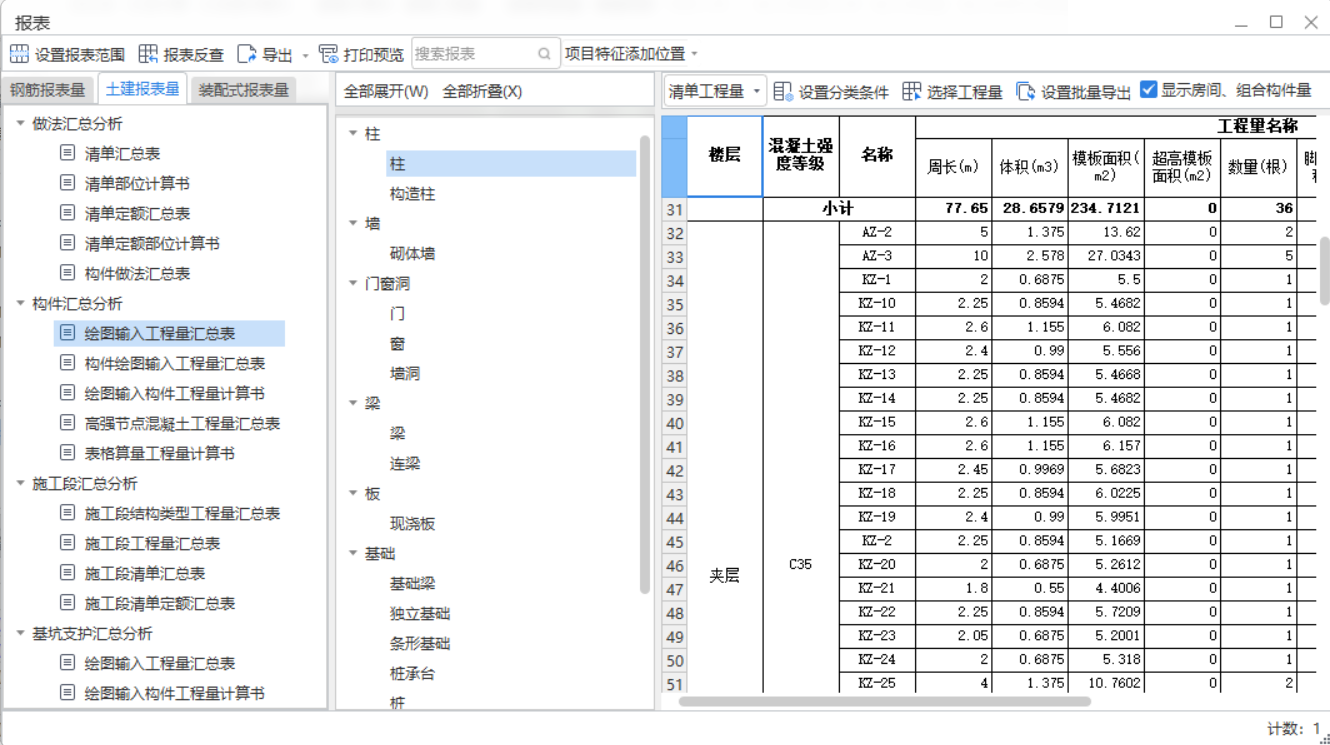1330x745 pixels.
Task: Open the 清单工程量 dropdown
Action: [x=714, y=91]
